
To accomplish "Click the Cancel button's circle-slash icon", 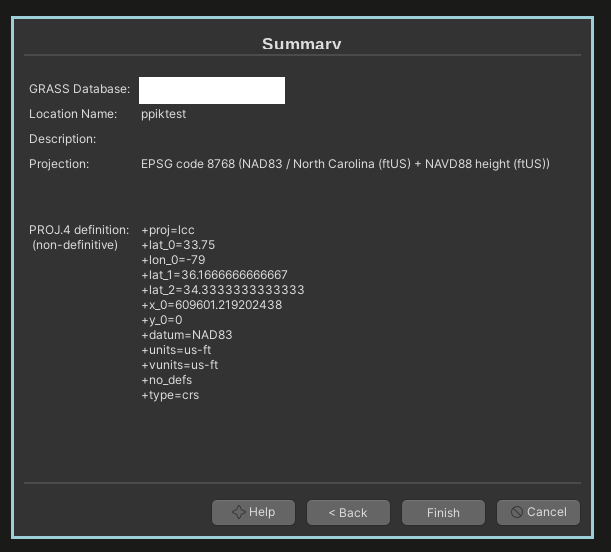I will click(x=517, y=512).
